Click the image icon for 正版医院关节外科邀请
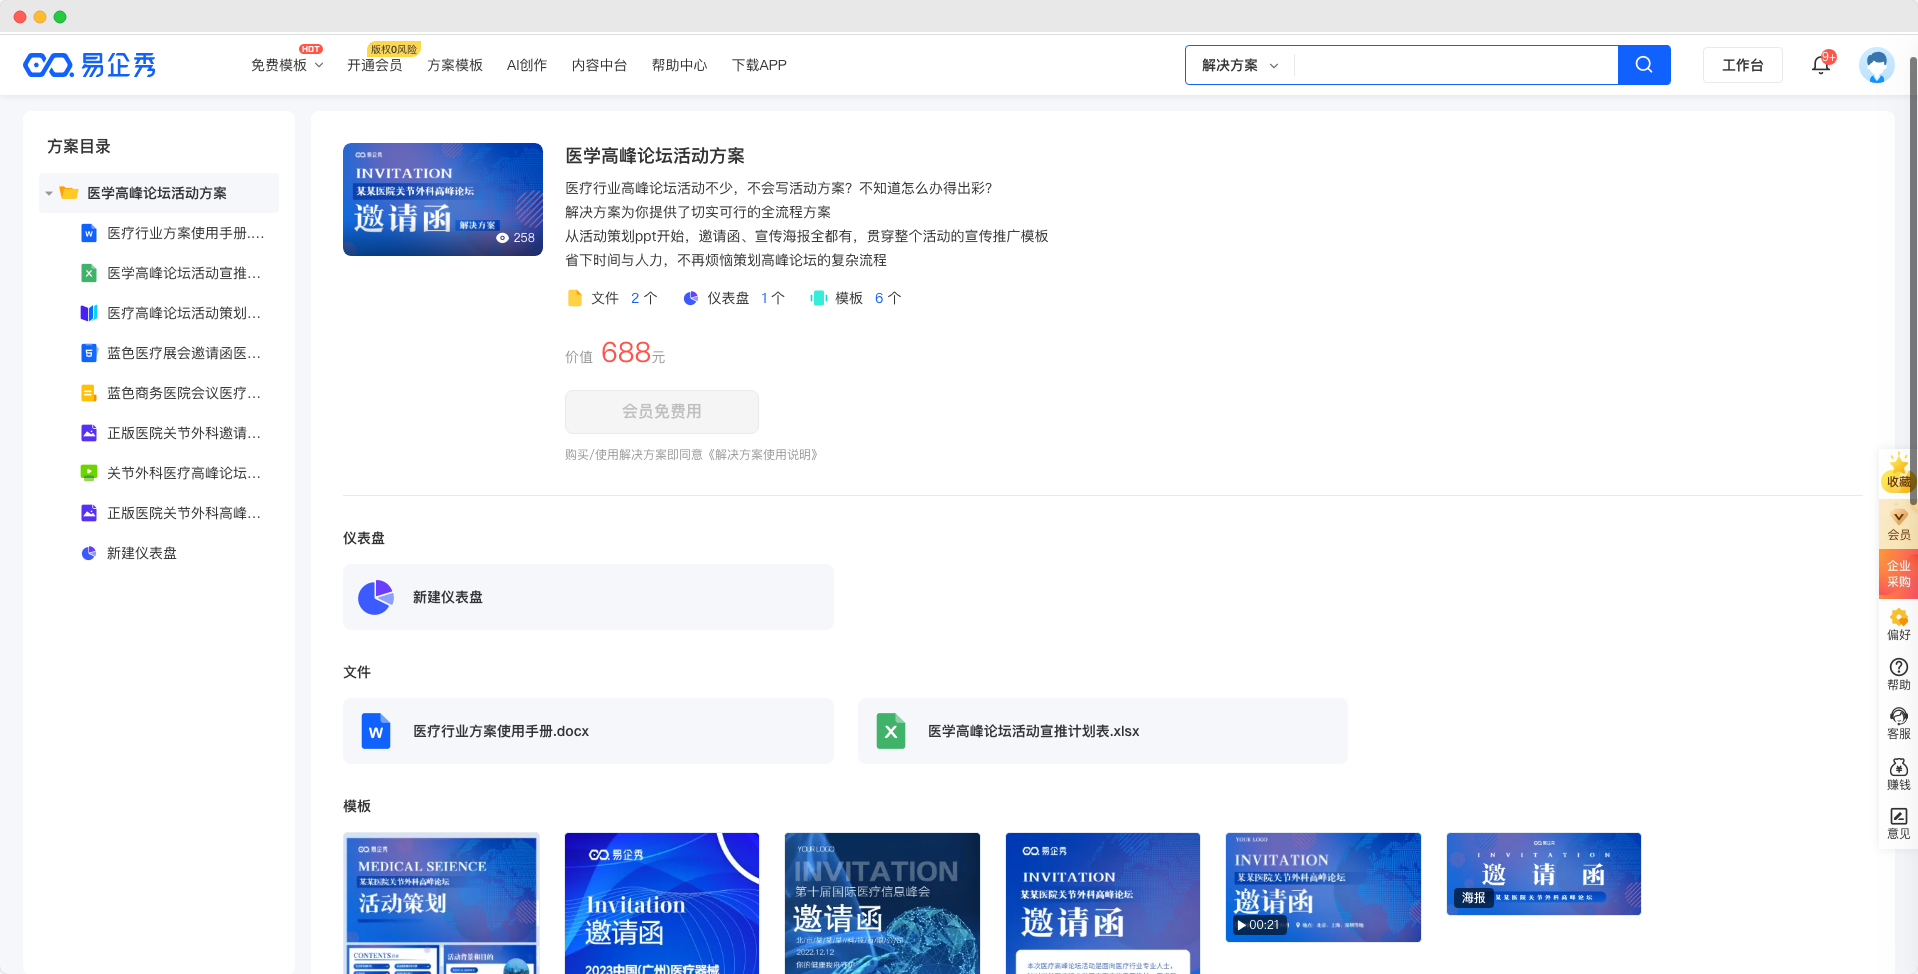Viewport: 1918px width, 974px height. pos(89,433)
